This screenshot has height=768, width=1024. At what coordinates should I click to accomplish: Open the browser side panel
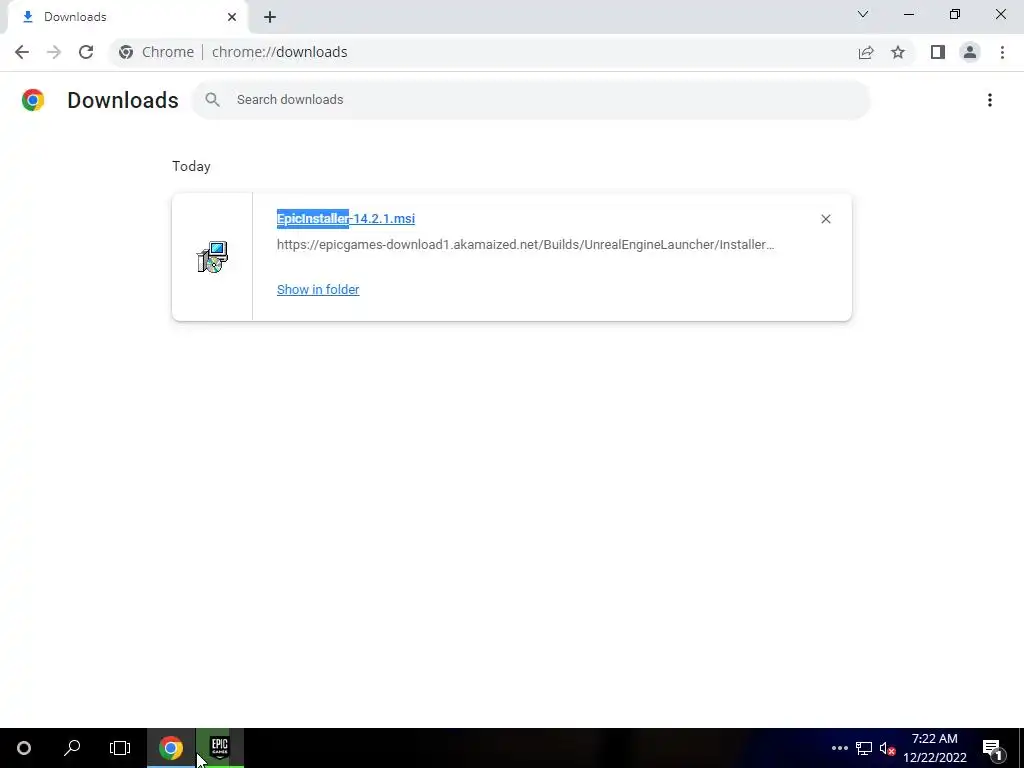click(938, 52)
